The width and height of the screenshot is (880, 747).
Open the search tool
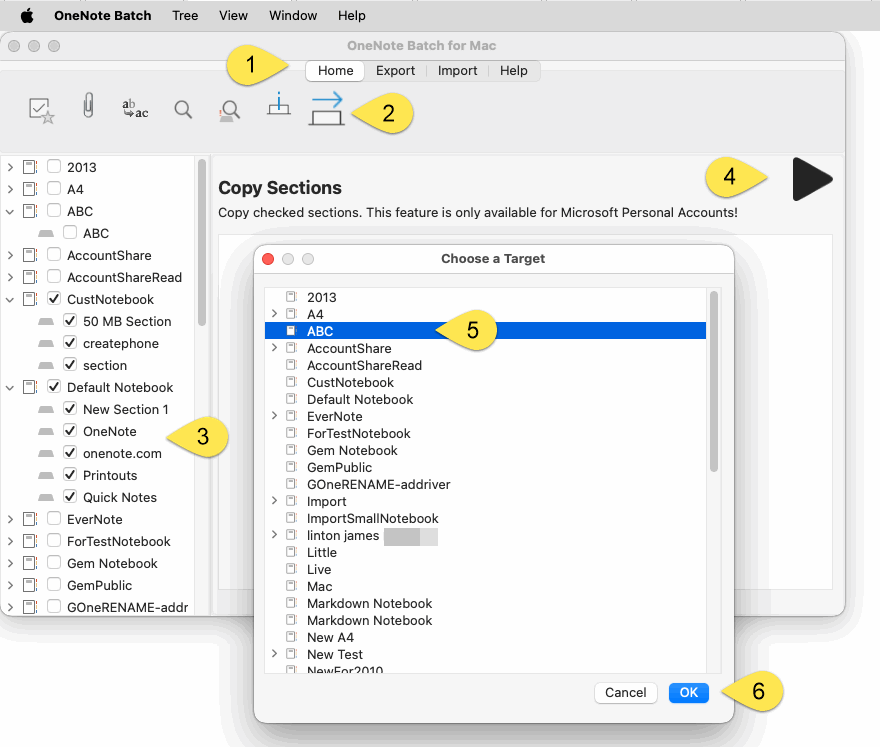[183, 110]
